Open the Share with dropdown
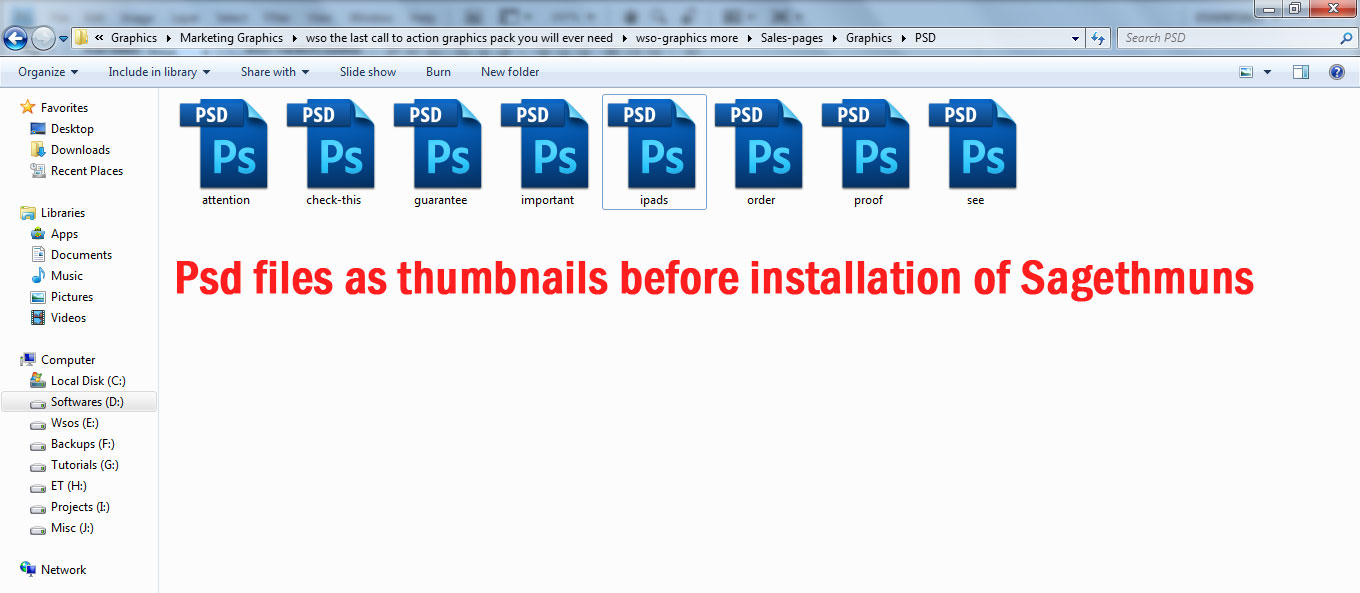This screenshot has height=593, width=1360. tap(275, 72)
